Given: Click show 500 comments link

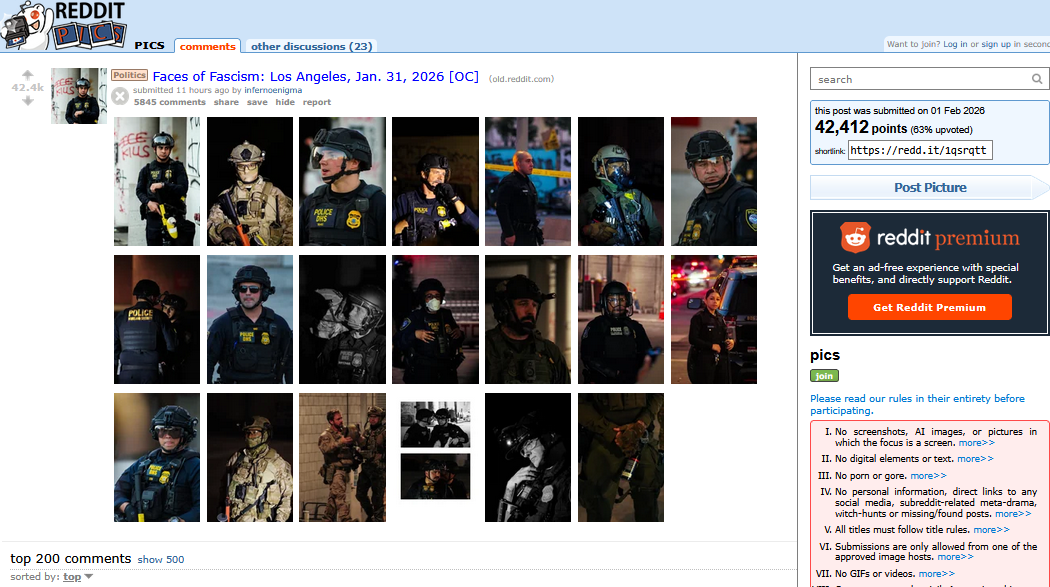Looking at the screenshot, I should click(x=161, y=560).
